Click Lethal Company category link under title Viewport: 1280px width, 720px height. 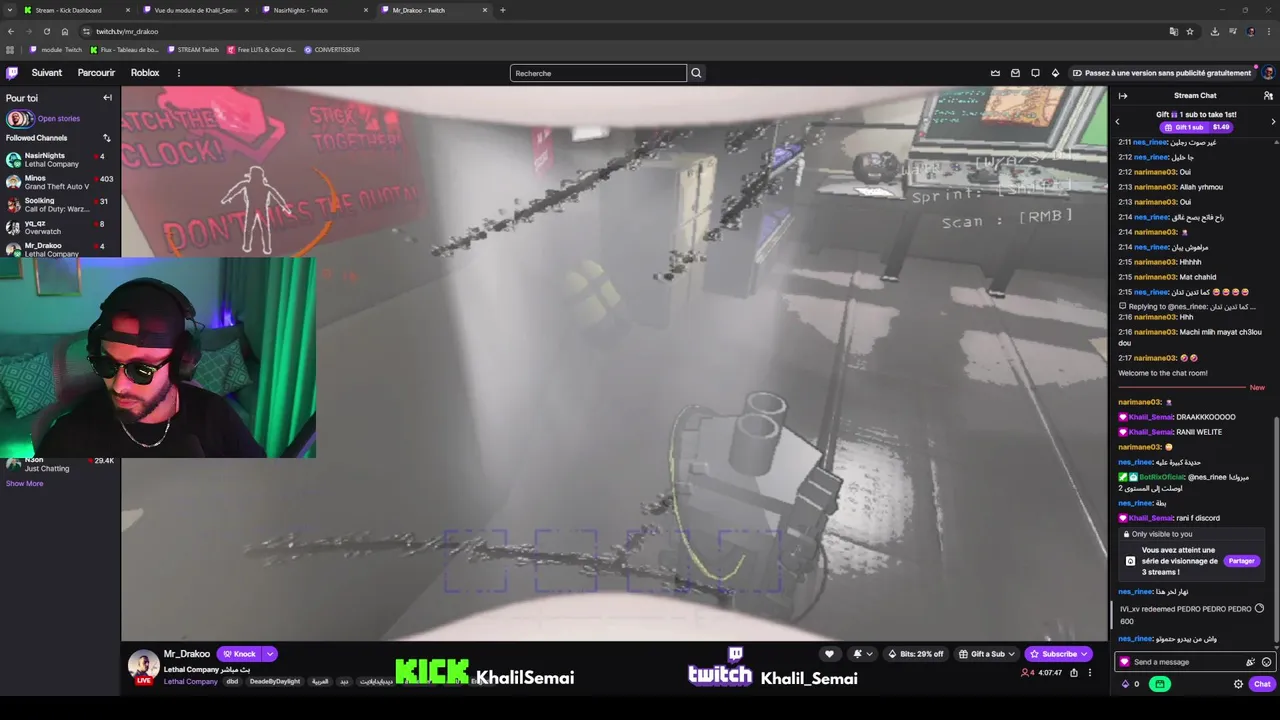tap(190, 682)
